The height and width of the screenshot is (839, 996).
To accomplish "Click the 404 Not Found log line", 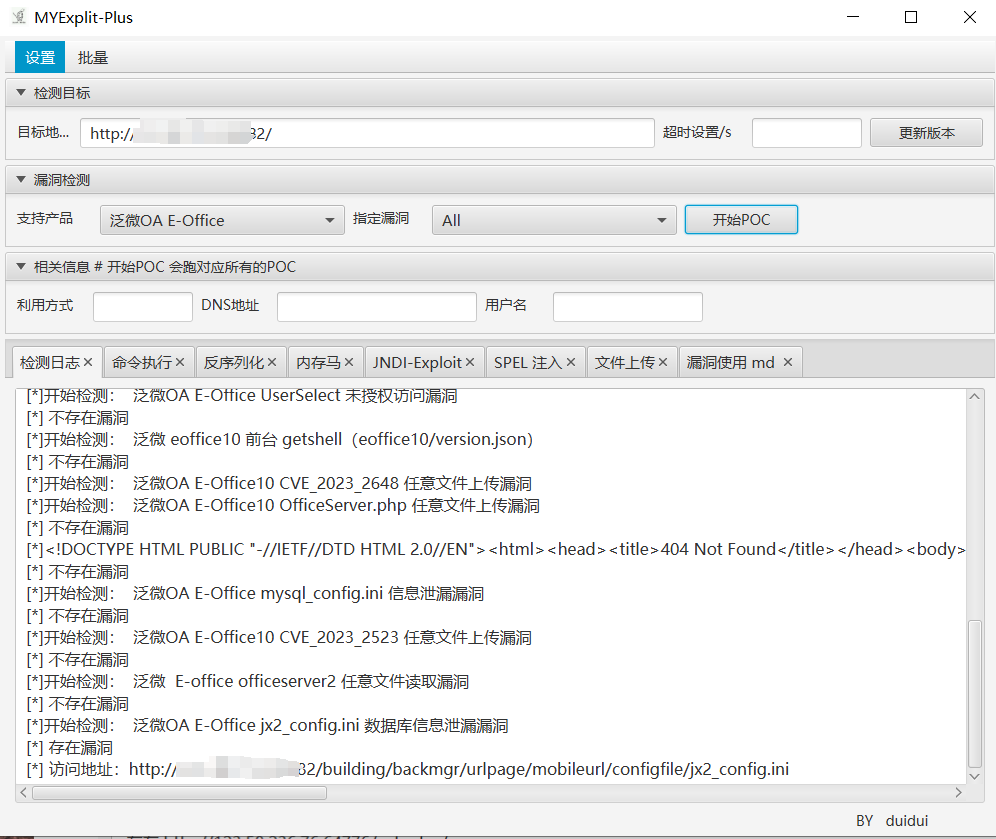I will [495, 549].
